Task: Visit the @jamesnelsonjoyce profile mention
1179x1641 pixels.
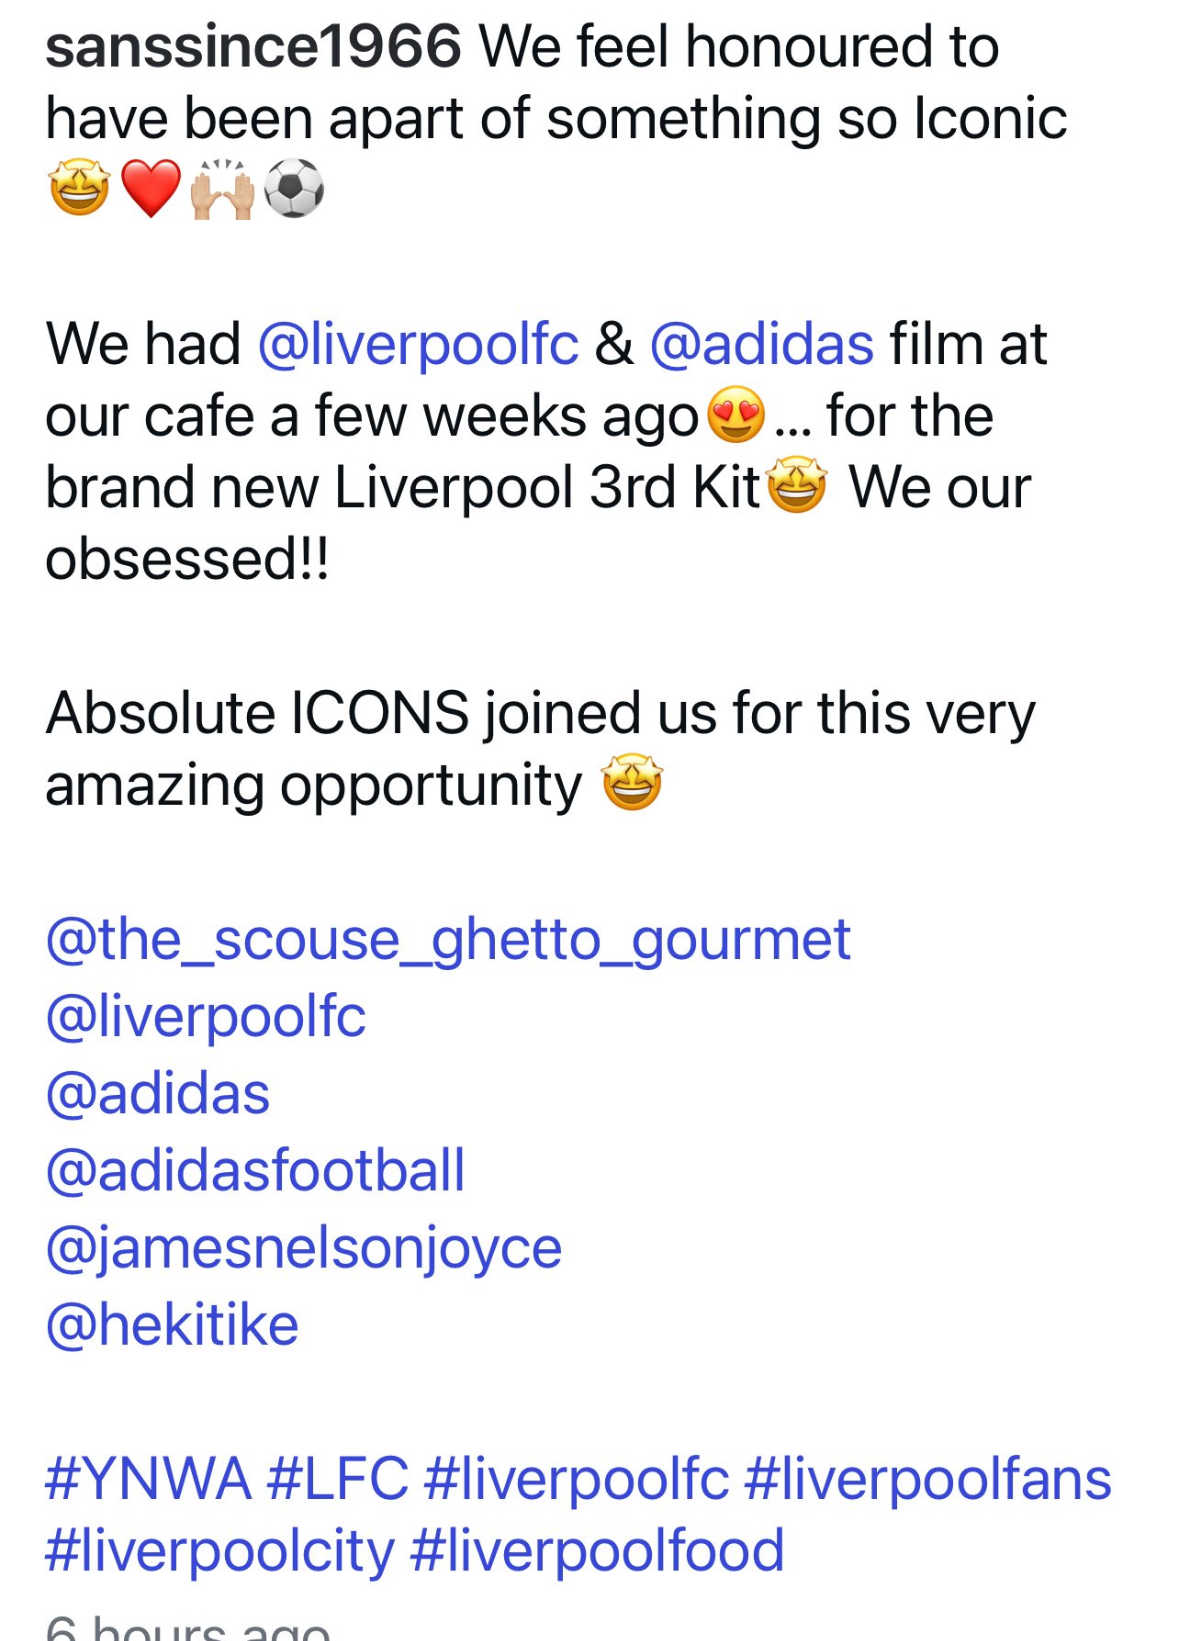Action: pos(304,1248)
